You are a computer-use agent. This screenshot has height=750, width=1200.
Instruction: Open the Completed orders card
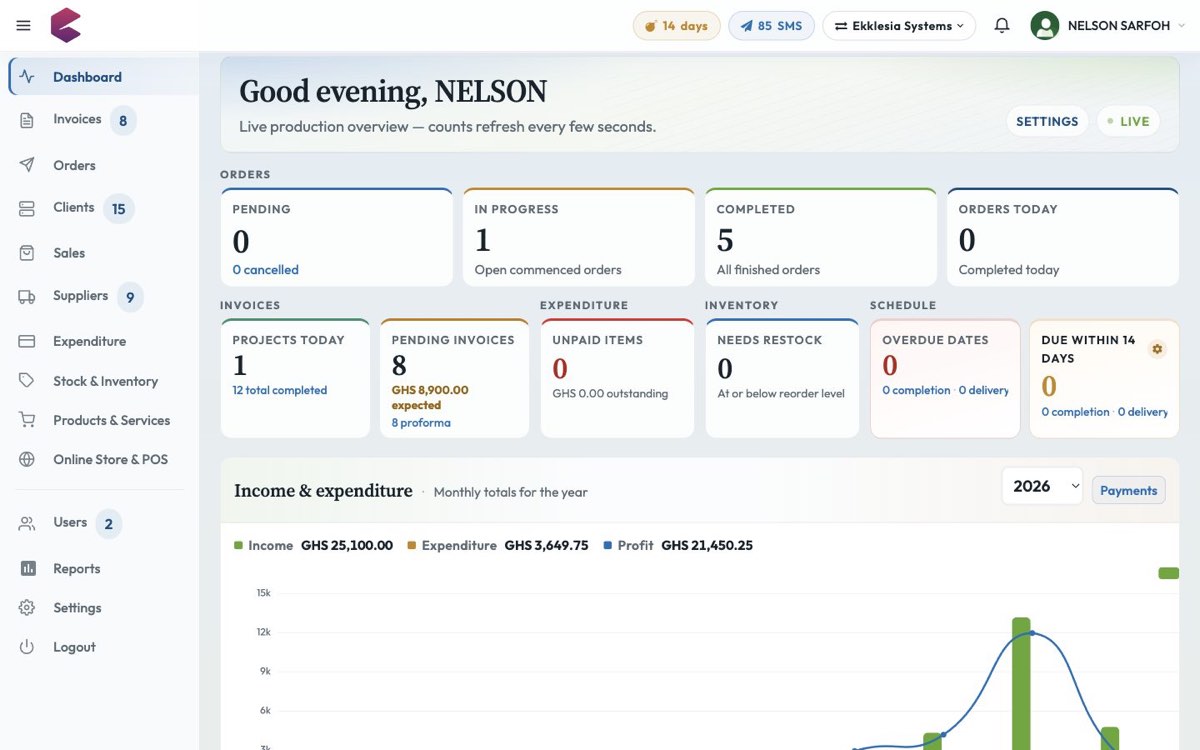coord(821,237)
